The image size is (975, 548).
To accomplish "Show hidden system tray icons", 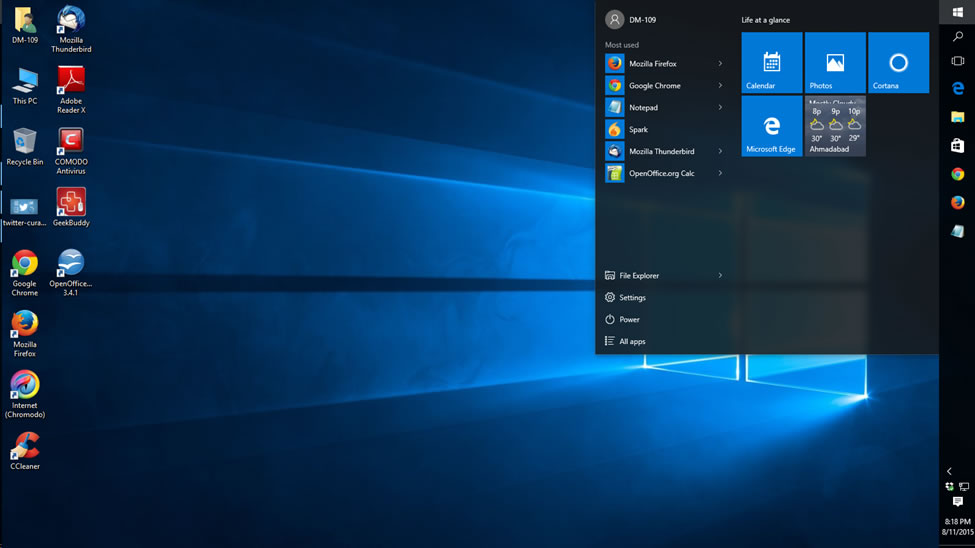I will coord(950,471).
